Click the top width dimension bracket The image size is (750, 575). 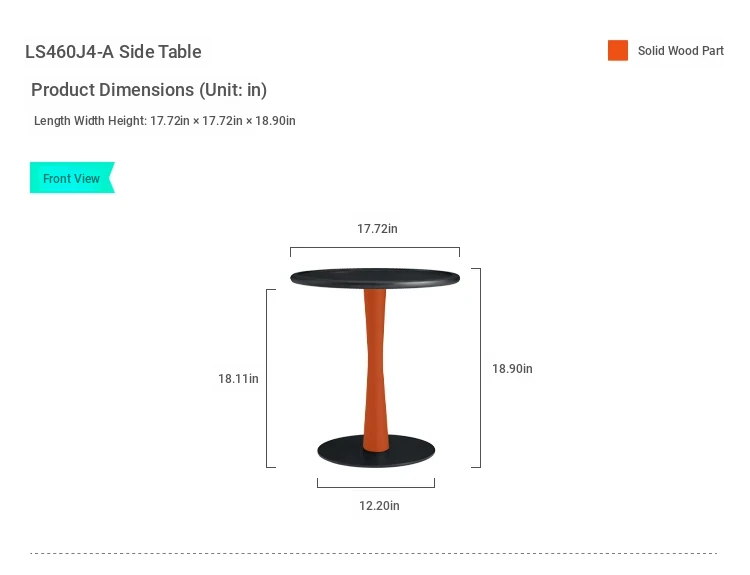coord(375,252)
